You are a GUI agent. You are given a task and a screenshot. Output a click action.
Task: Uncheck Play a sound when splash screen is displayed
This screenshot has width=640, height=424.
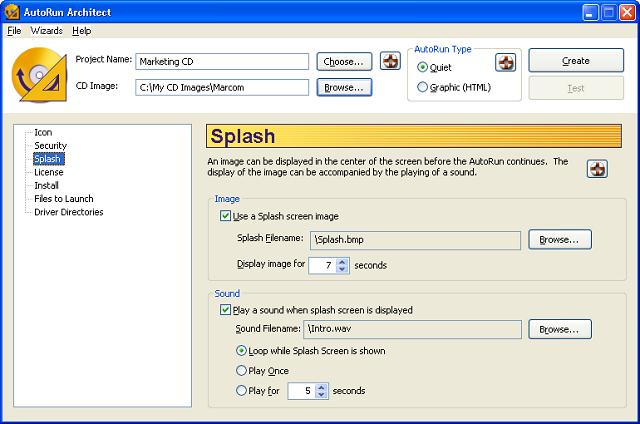tap(225, 310)
